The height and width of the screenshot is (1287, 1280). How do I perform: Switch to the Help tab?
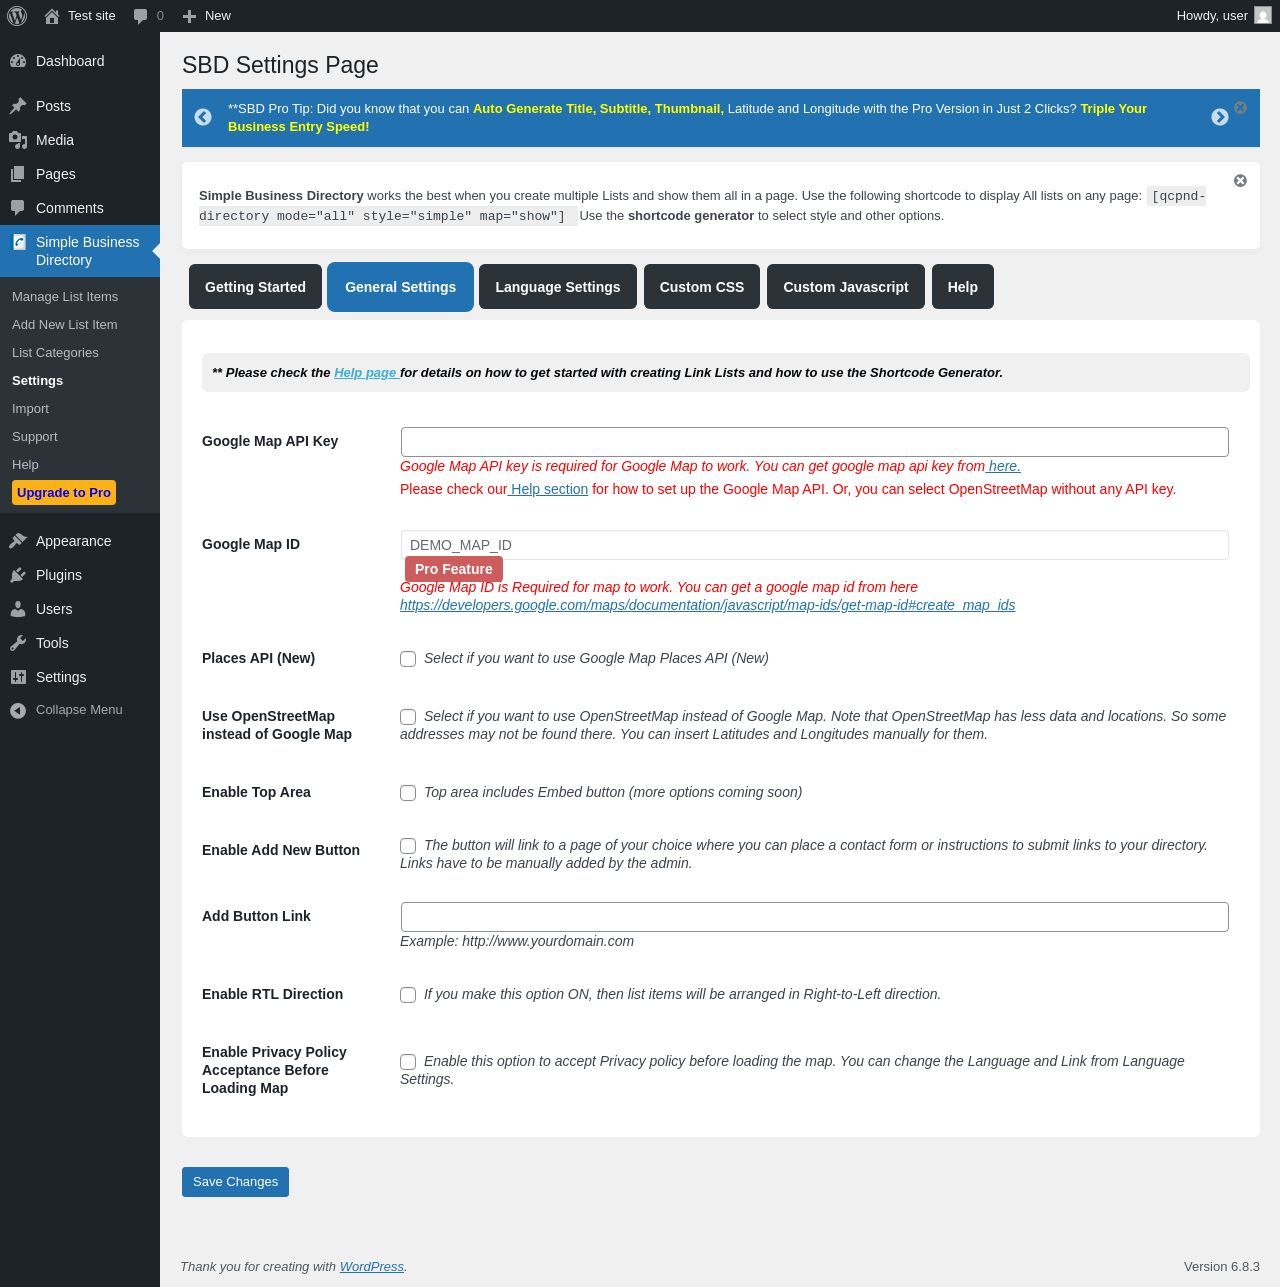(963, 287)
